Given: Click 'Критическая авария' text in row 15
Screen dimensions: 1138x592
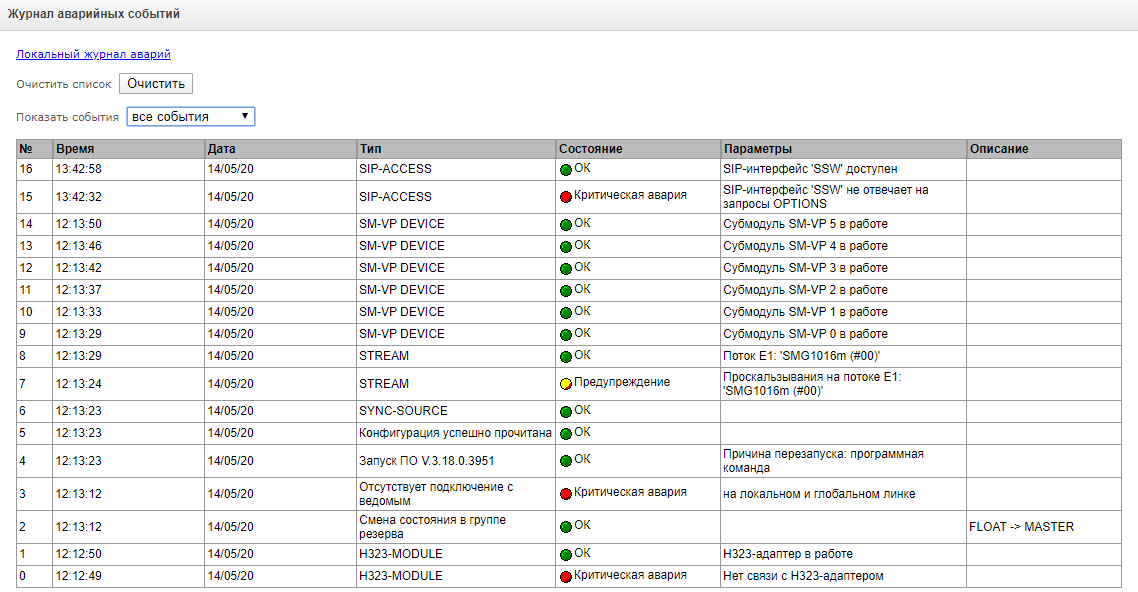Looking at the screenshot, I should point(630,195).
